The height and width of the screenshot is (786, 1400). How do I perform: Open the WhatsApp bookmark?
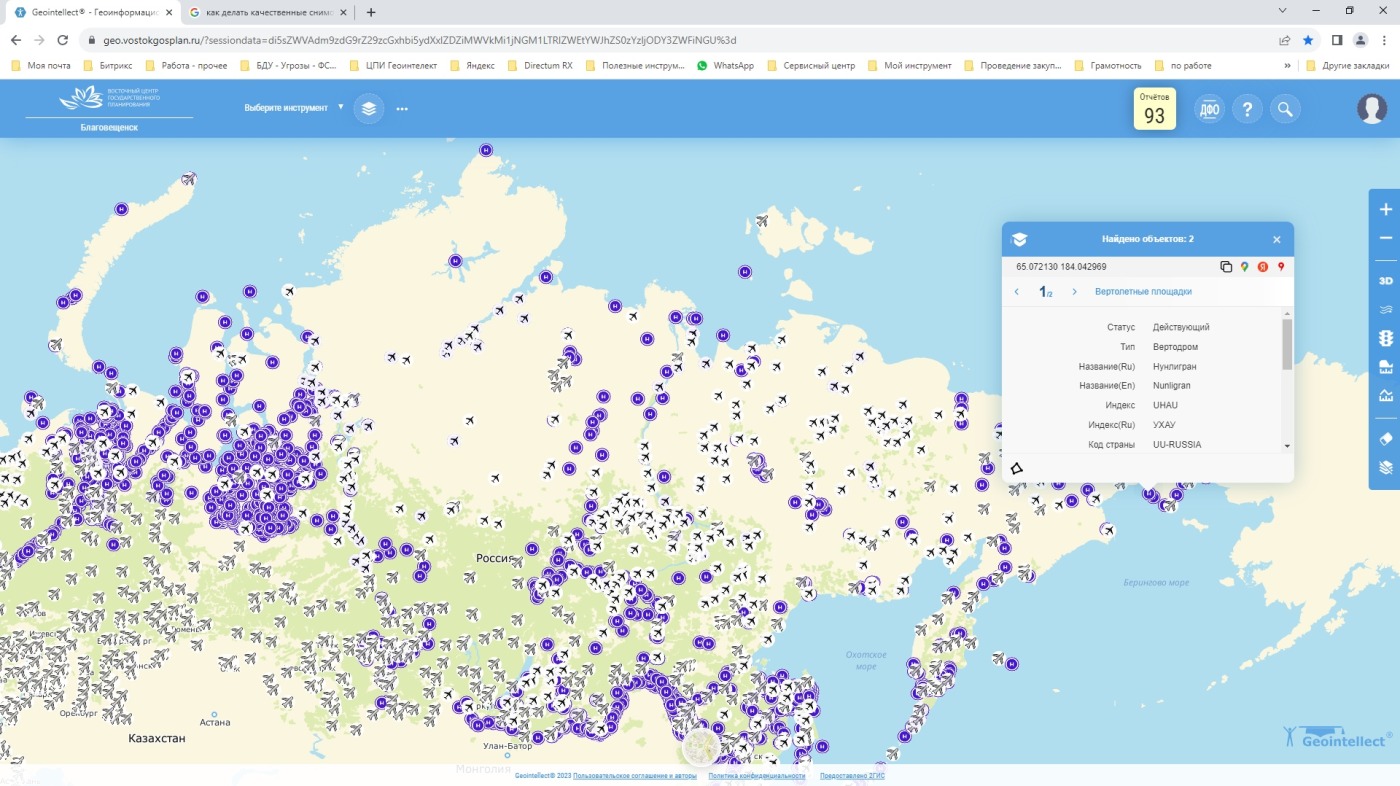click(725, 65)
